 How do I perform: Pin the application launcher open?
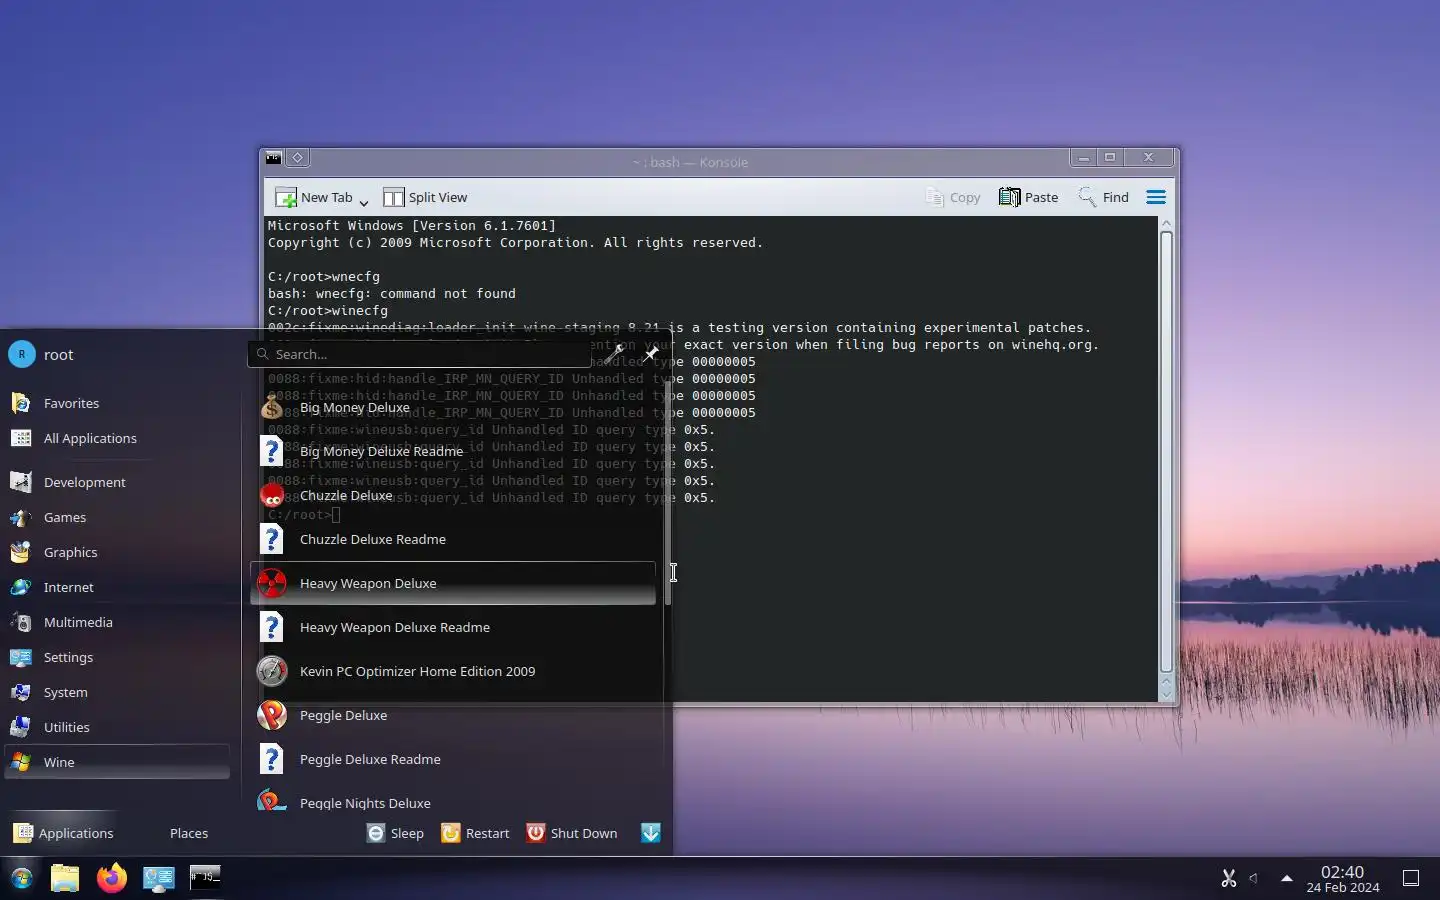pos(650,354)
